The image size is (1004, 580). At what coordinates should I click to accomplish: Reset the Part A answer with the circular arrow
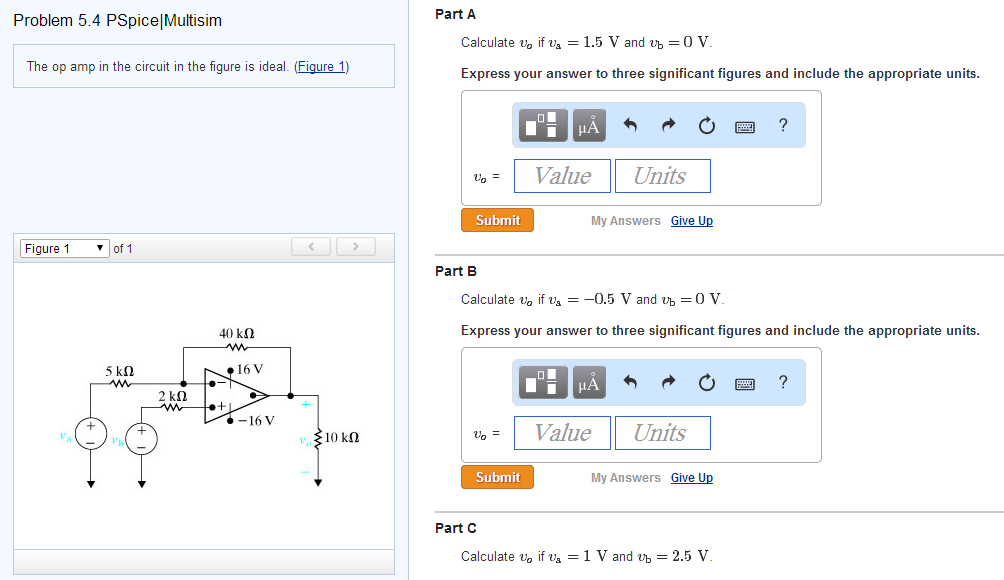click(x=705, y=124)
